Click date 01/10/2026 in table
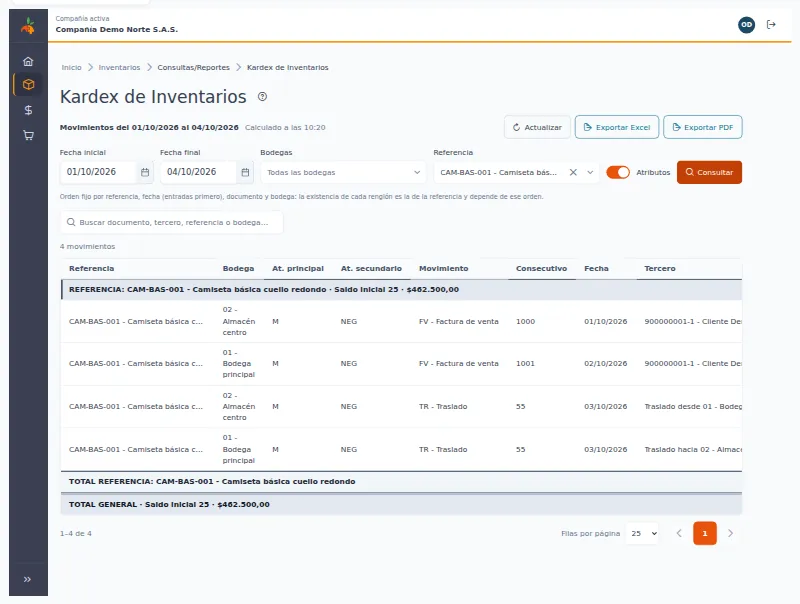 (x=606, y=321)
